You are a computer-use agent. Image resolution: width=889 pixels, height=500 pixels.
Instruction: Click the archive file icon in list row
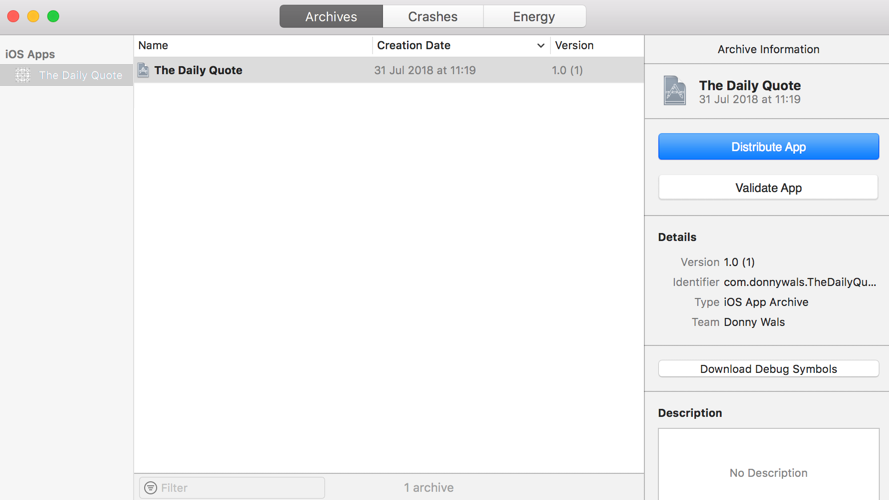143,70
